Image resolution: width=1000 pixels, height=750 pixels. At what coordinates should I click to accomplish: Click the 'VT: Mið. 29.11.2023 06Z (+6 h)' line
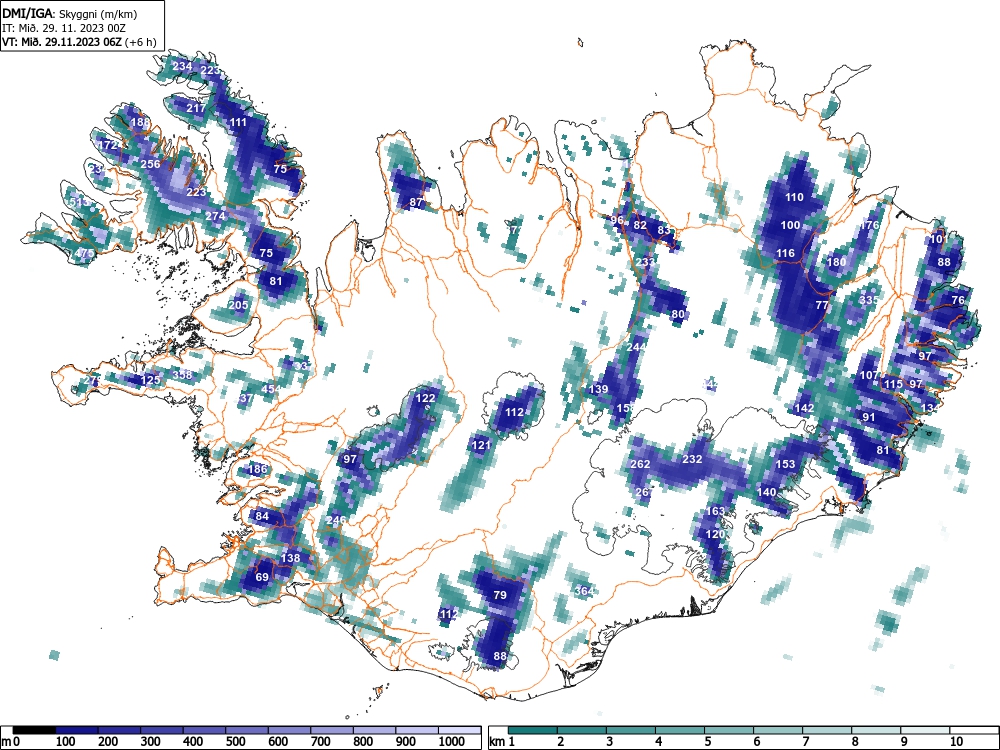(x=79, y=42)
